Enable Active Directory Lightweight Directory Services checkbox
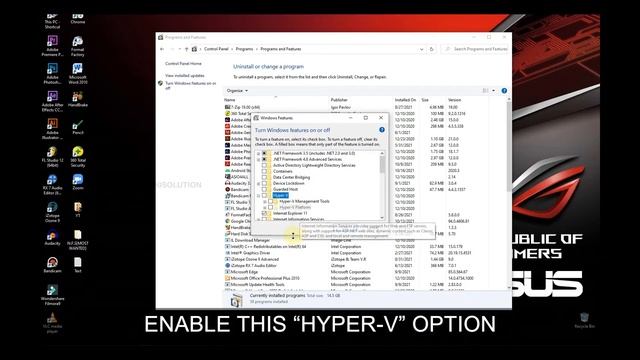The image size is (640, 360). pyautogui.click(x=264, y=165)
